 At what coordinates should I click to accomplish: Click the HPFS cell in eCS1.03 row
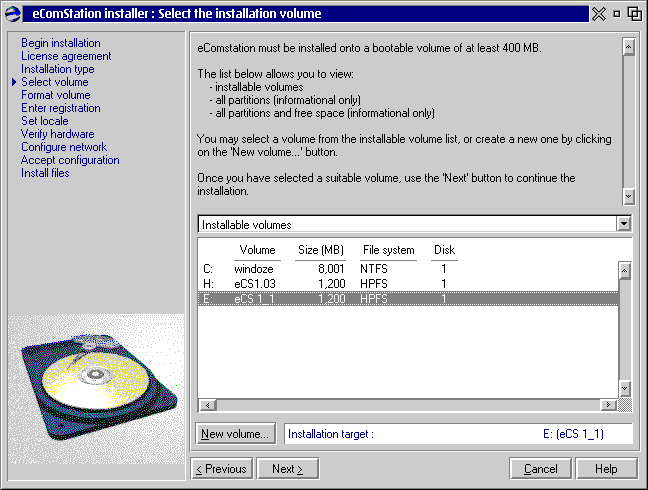(x=374, y=284)
